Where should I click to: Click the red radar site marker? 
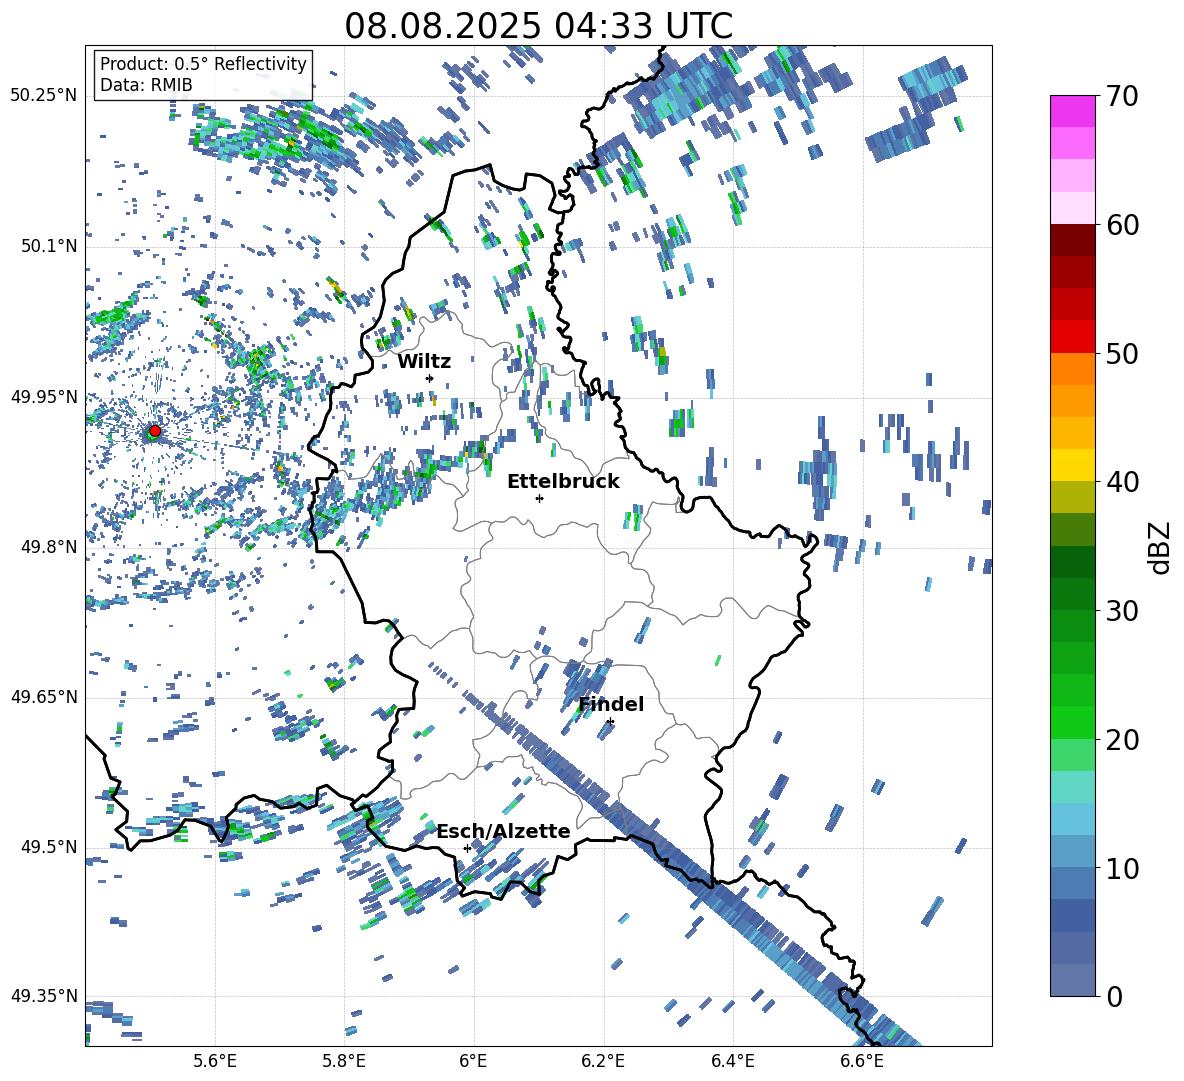tap(155, 431)
